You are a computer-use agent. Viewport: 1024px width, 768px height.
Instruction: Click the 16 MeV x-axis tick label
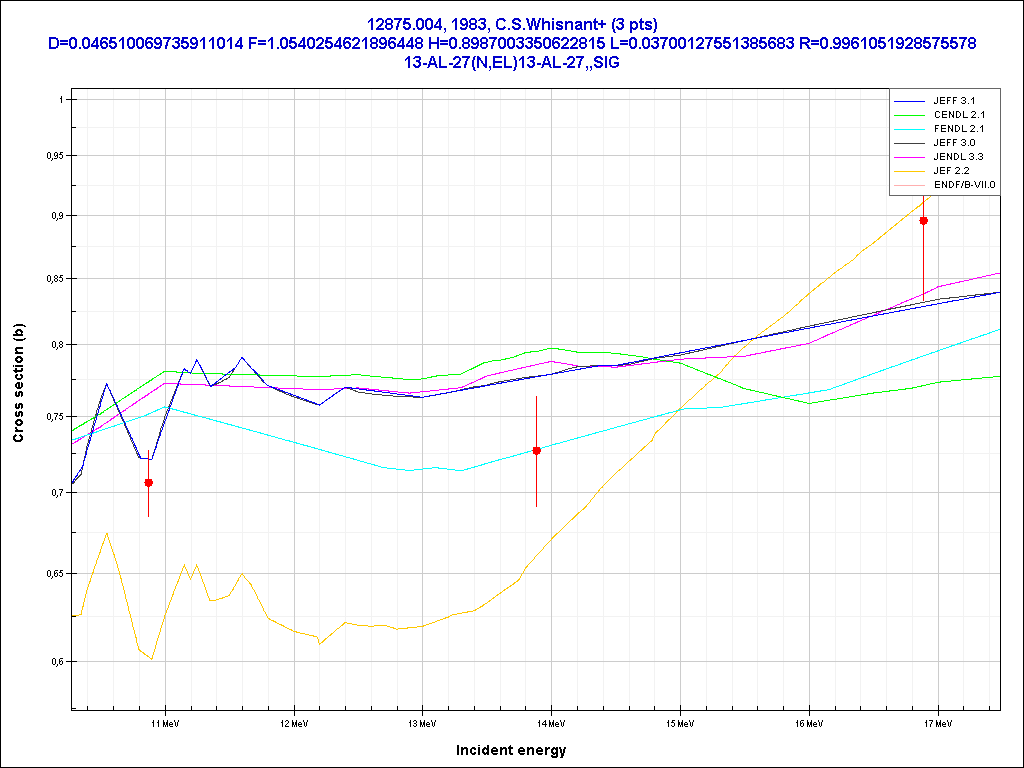[809, 722]
